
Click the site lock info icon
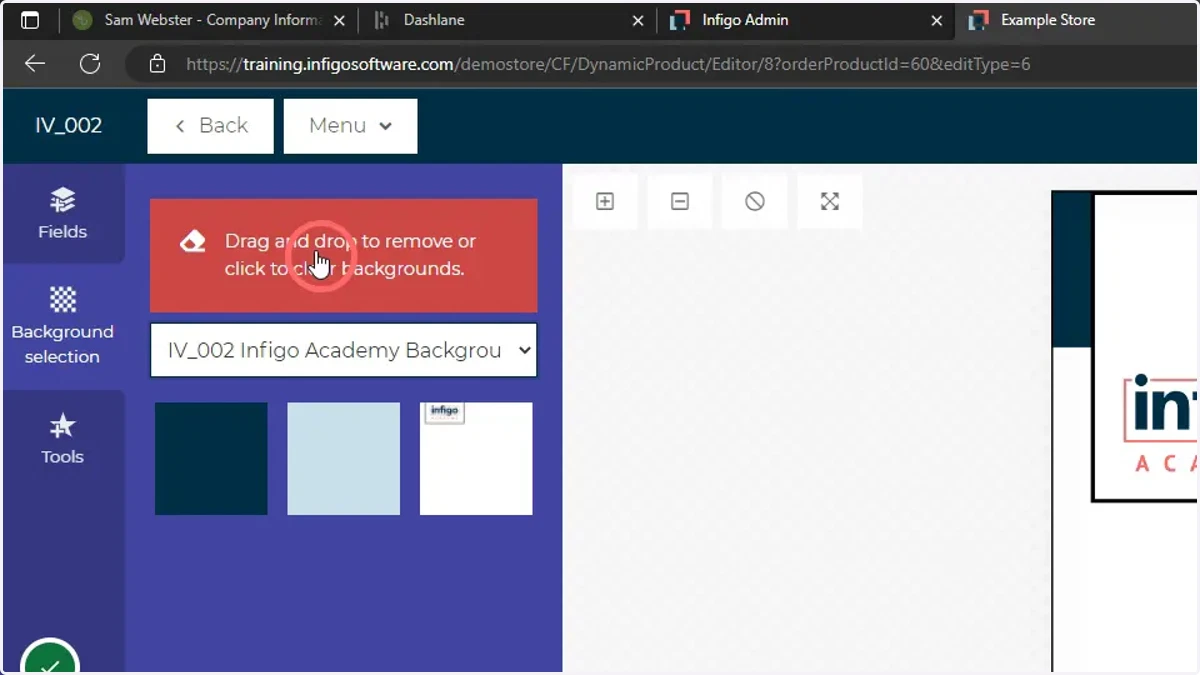157,64
